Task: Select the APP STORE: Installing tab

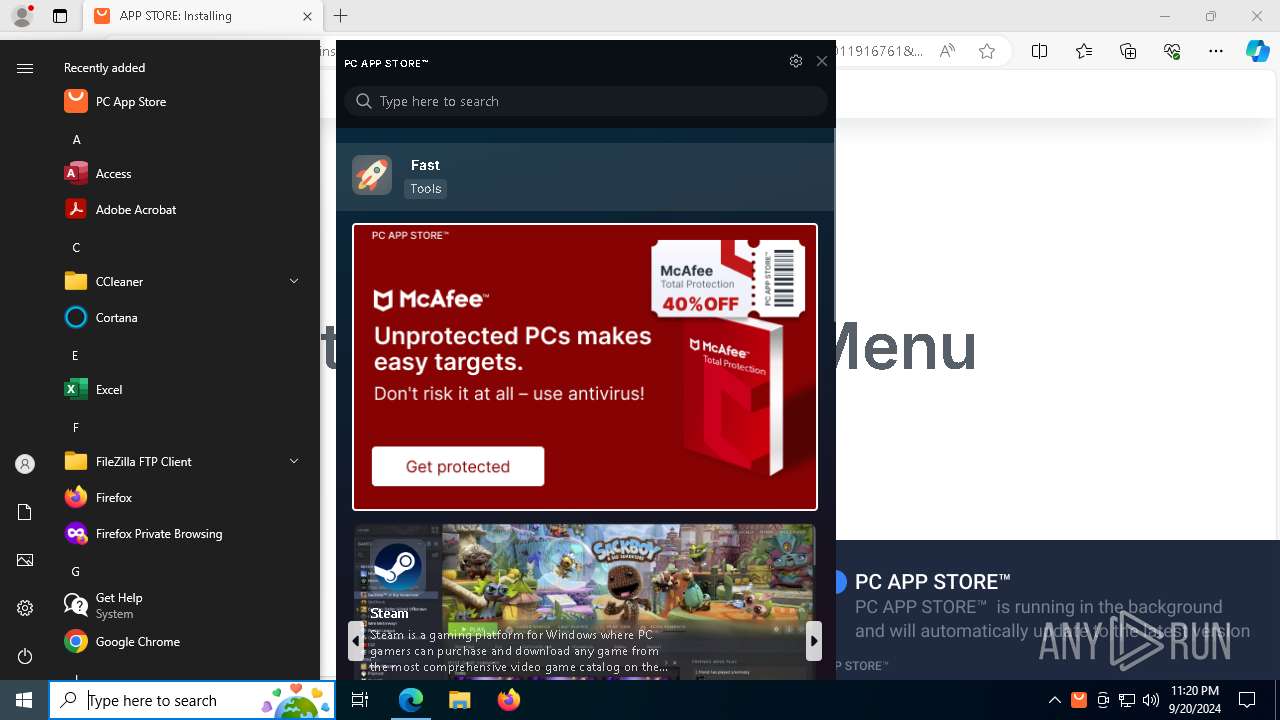Action: pyautogui.click(x=203, y=16)
